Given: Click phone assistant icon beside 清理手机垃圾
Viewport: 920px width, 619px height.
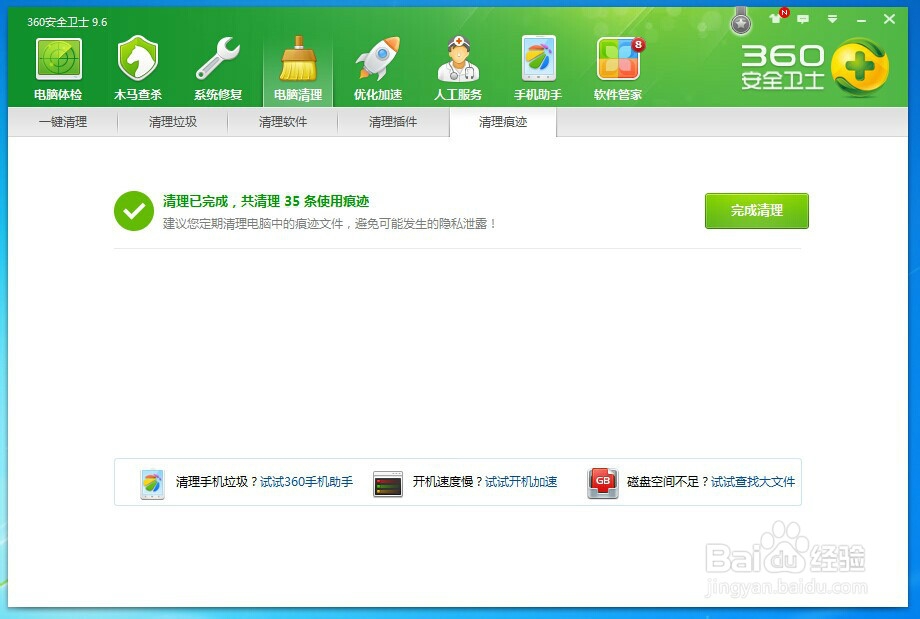Looking at the screenshot, I should click(153, 484).
